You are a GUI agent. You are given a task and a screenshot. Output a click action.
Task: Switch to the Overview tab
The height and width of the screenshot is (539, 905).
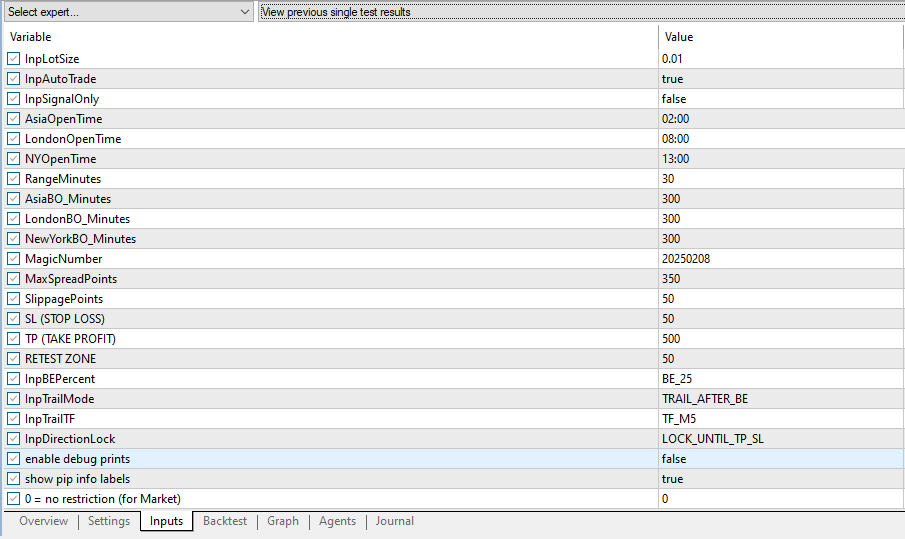click(43, 521)
